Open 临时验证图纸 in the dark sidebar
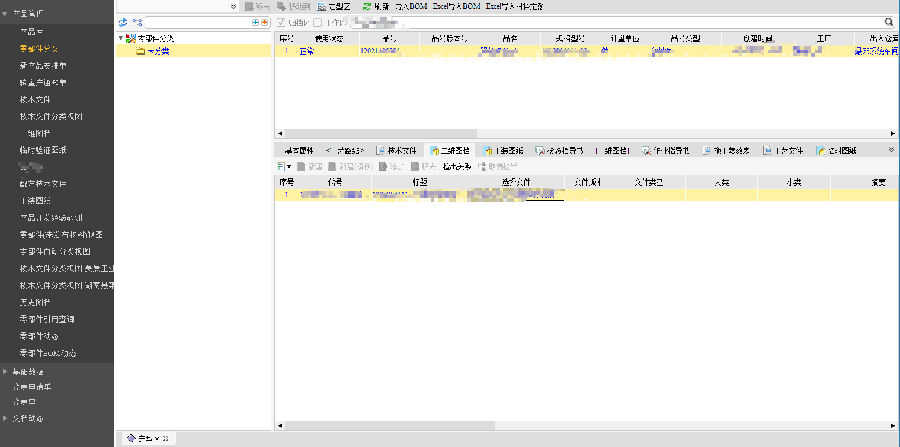Image resolution: width=900 pixels, height=447 pixels. click(x=44, y=150)
